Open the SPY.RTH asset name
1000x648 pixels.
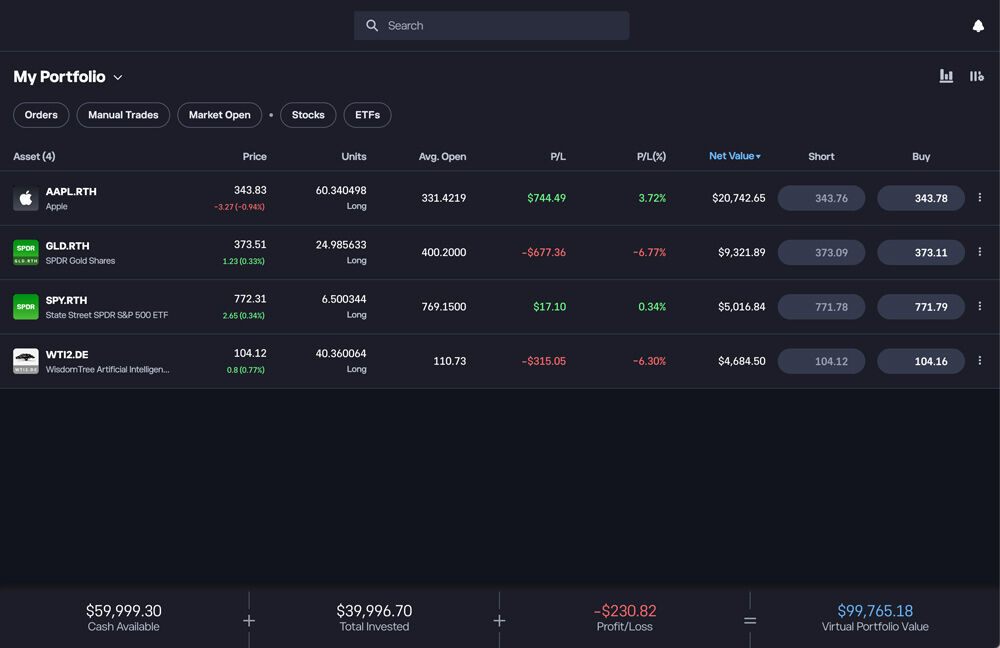click(x=66, y=300)
